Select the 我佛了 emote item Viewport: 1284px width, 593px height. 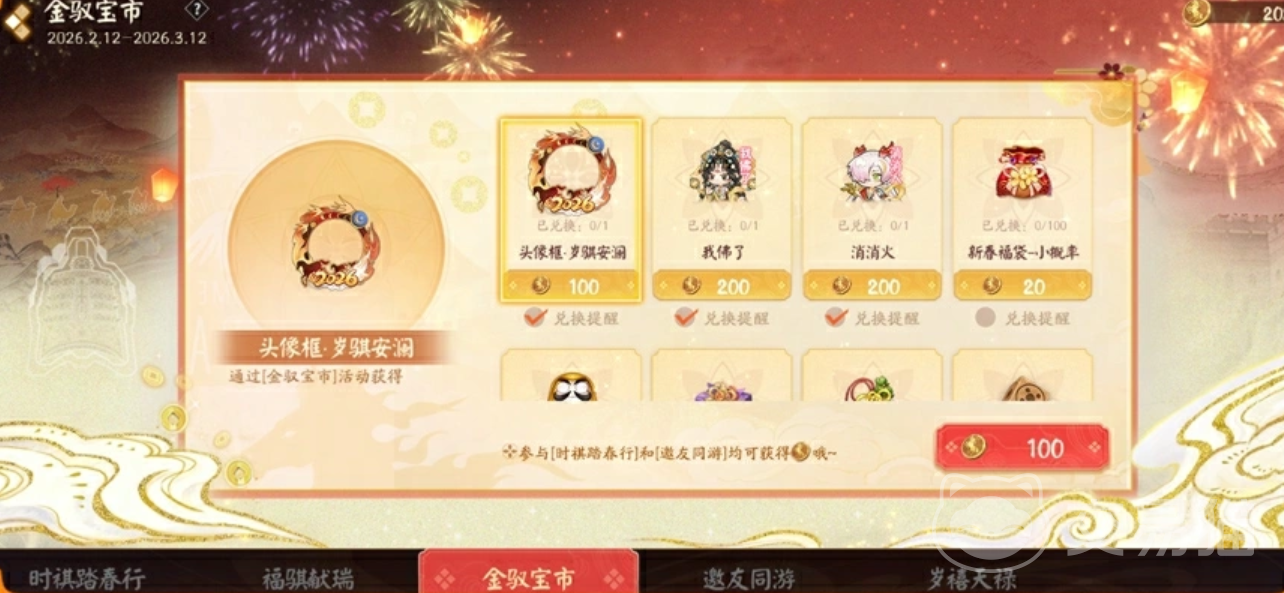pyautogui.click(x=722, y=209)
